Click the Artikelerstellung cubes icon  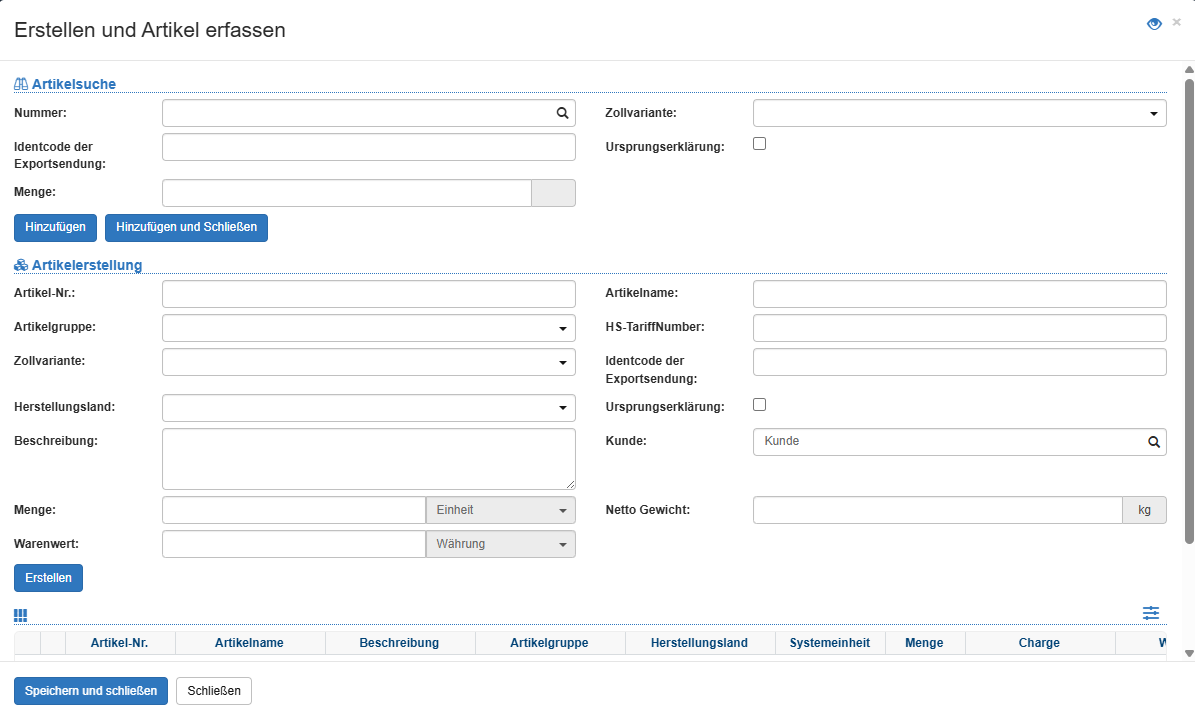(21, 265)
